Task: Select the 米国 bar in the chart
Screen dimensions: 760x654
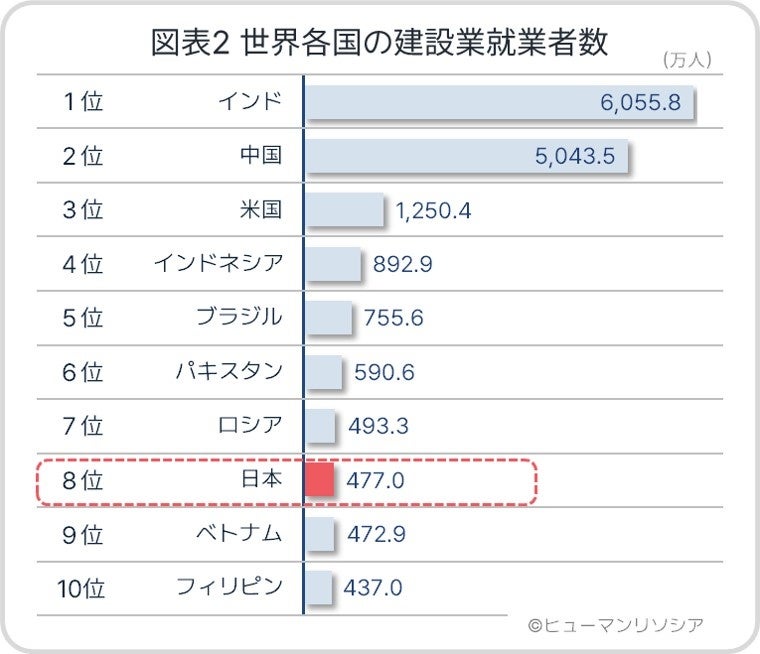Action: pyautogui.click(x=344, y=210)
